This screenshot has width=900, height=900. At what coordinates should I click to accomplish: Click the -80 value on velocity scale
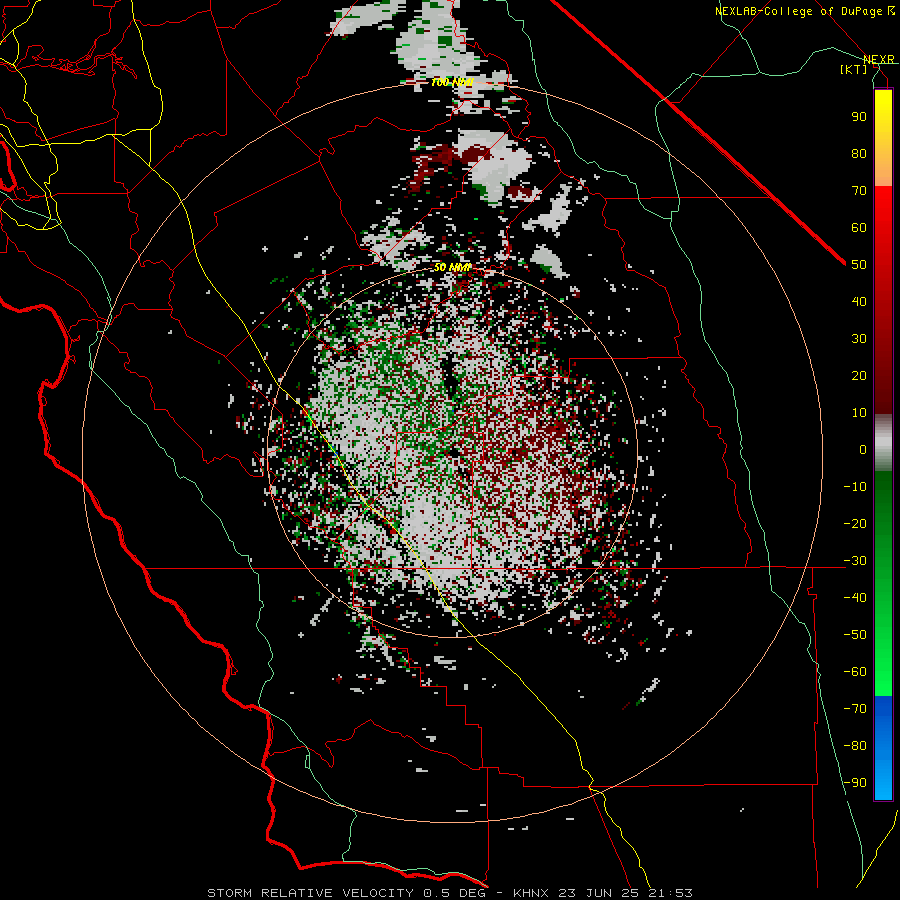855,746
